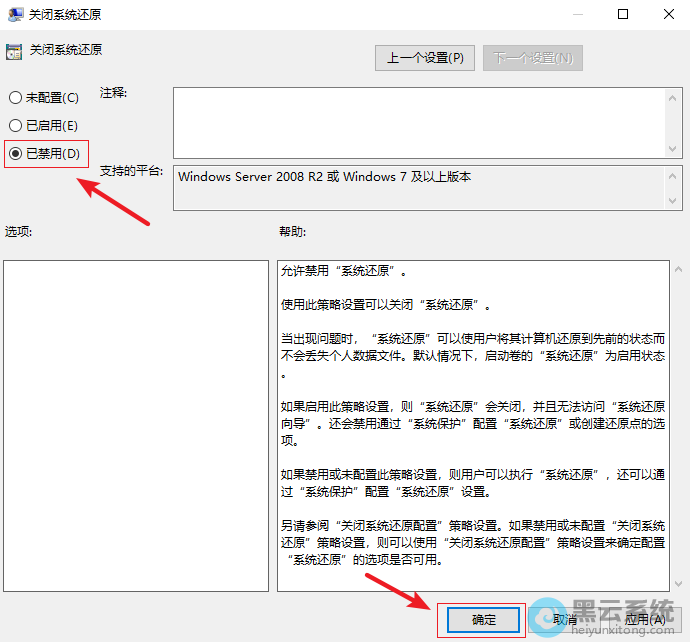The width and height of the screenshot is (690, 642).
Task: Go to 下一个设置(N)
Action: click(x=532, y=58)
